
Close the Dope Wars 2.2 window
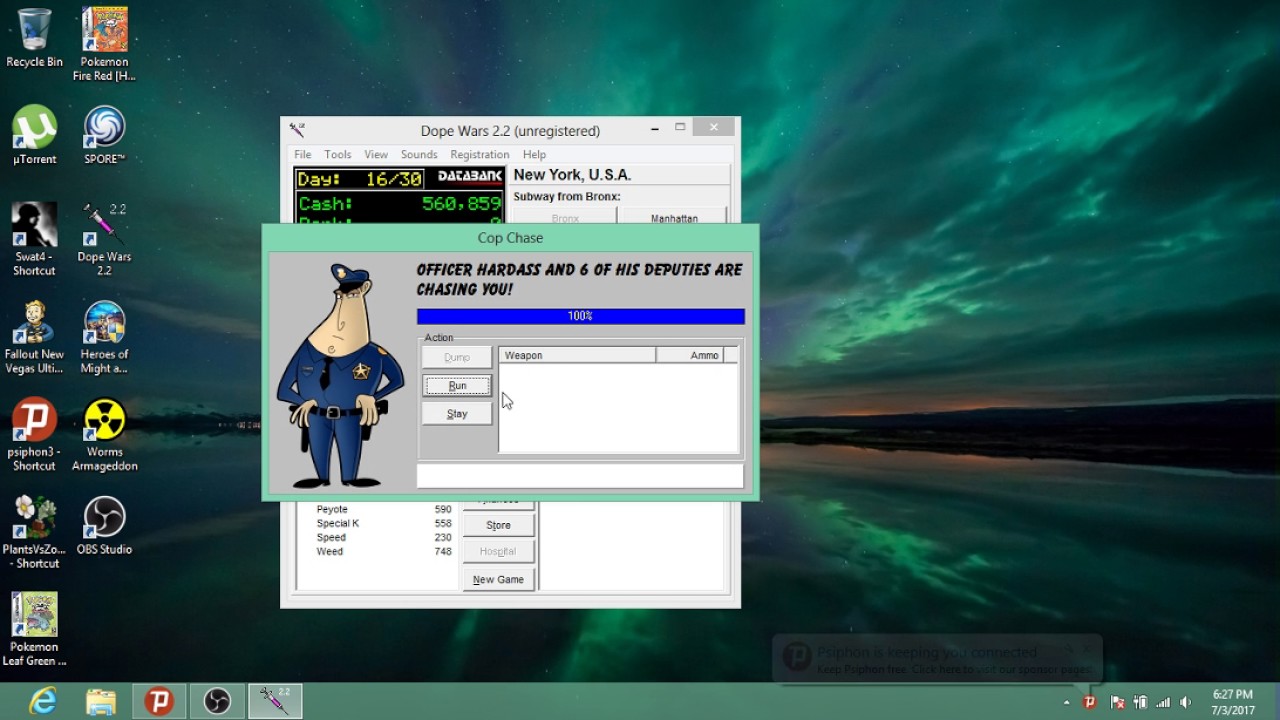click(x=713, y=127)
